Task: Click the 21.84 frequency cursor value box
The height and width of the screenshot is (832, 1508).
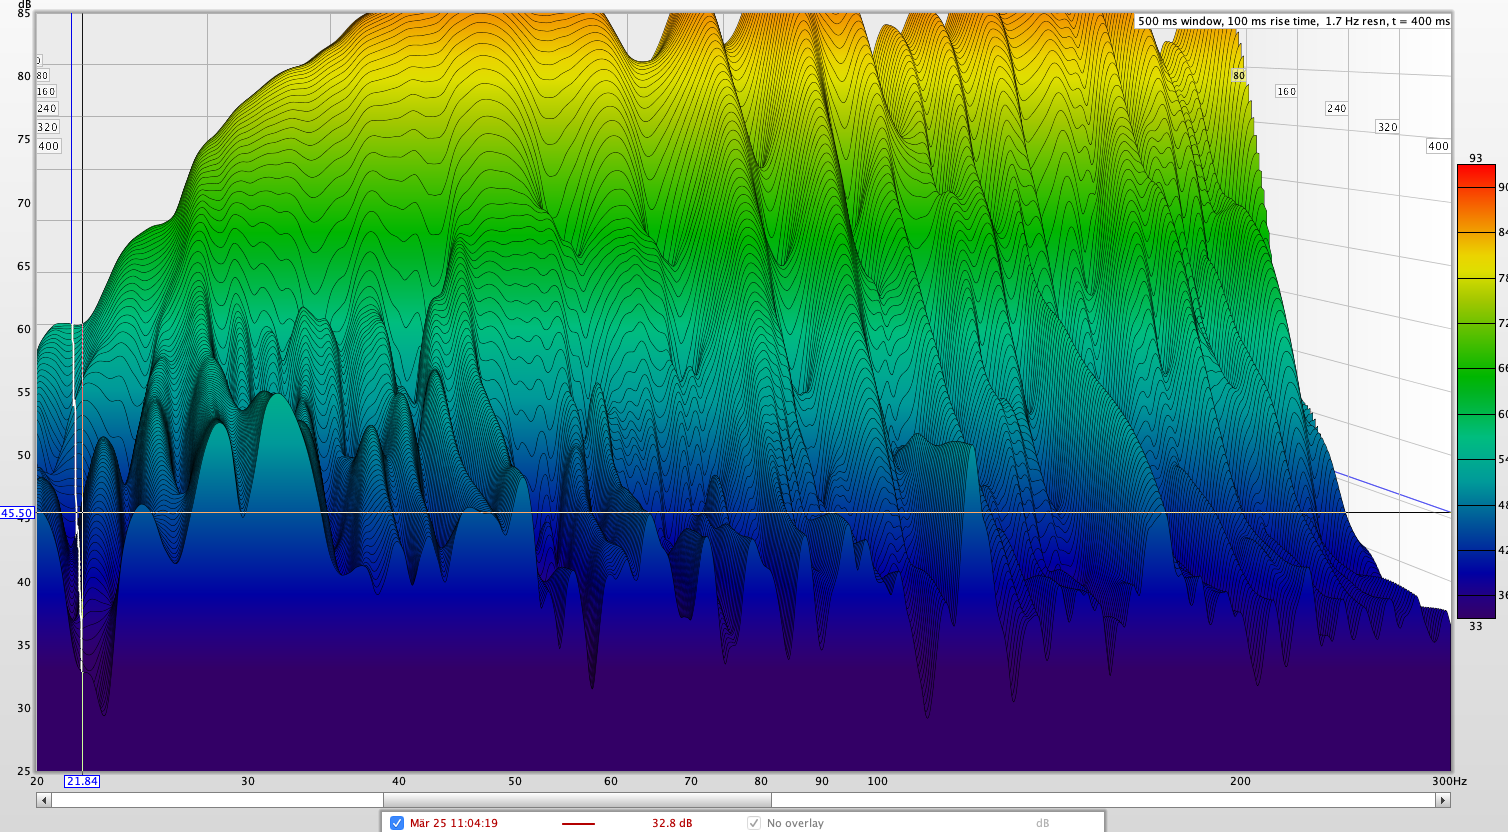Action: [82, 781]
